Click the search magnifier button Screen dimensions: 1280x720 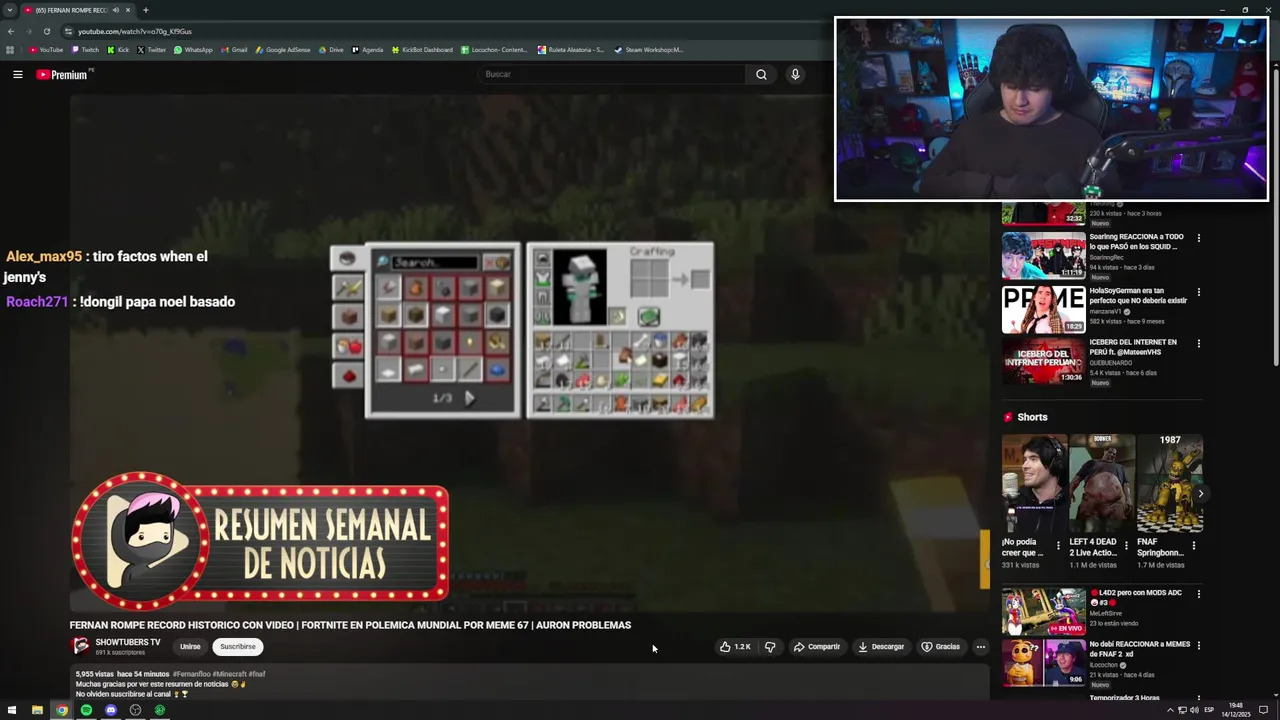coord(761,74)
